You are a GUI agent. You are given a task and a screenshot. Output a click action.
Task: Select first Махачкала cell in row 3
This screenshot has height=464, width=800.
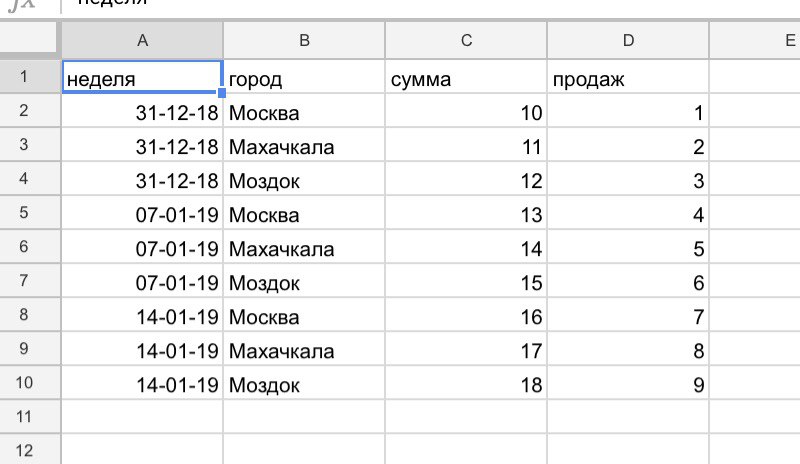click(x=304, y=145)
